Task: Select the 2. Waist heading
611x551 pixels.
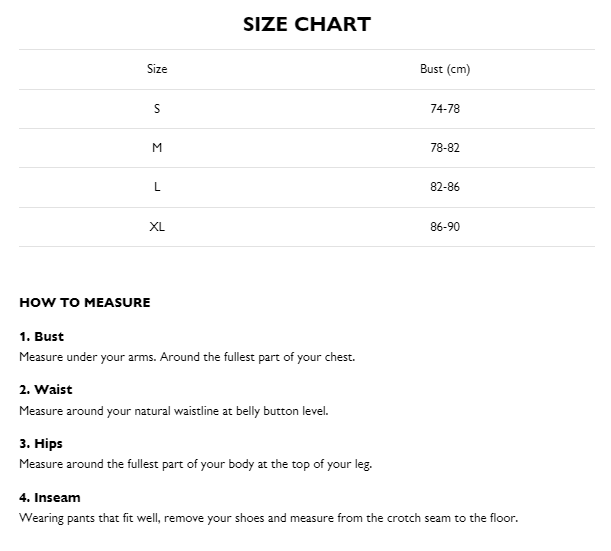Action: click(x=46, y=390)
